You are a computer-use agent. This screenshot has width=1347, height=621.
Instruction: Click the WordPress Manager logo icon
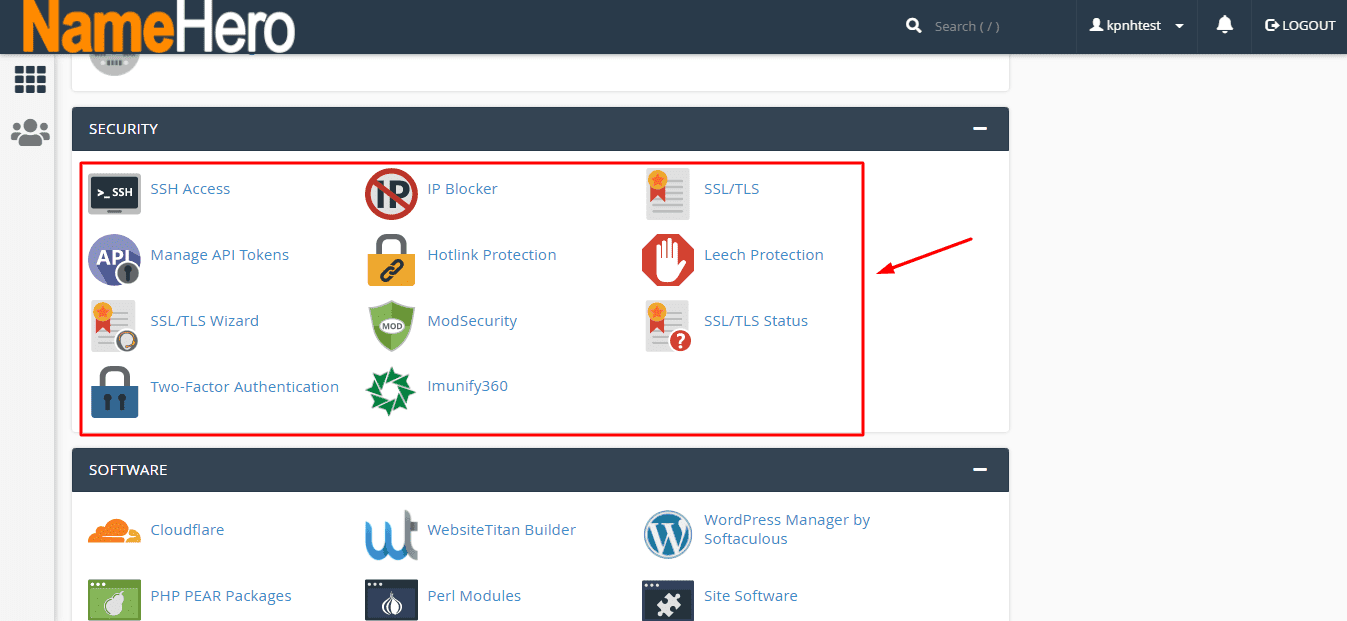point(667,534)
